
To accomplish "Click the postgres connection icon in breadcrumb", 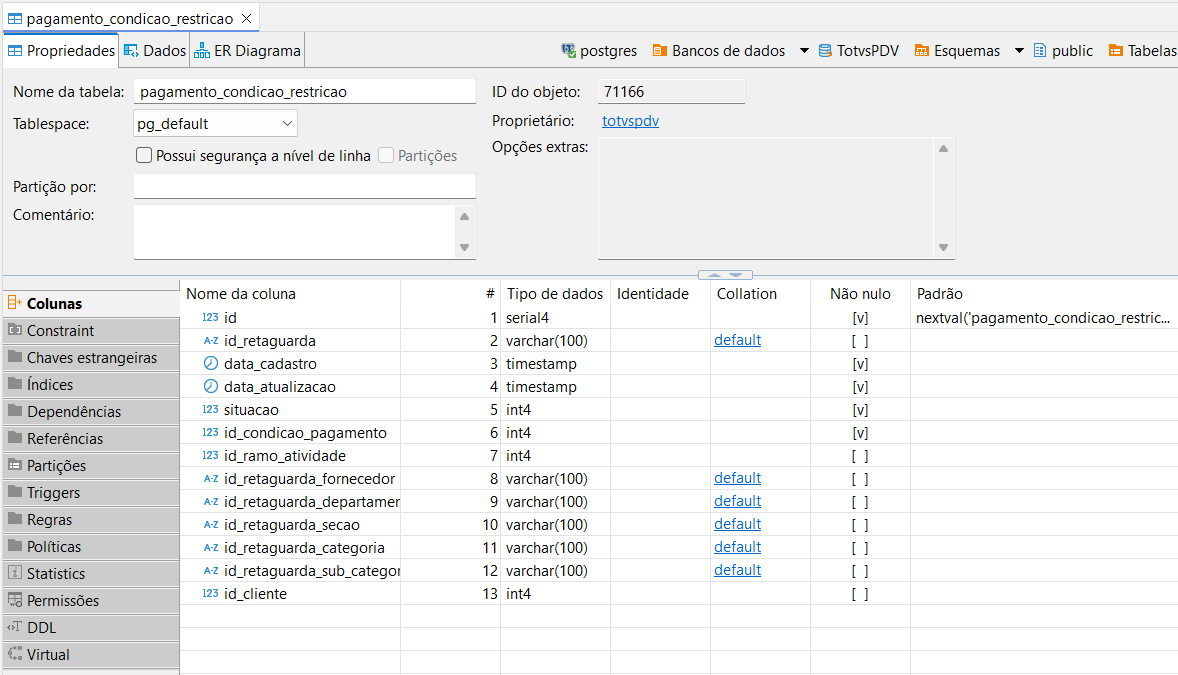I will (568, 51).
